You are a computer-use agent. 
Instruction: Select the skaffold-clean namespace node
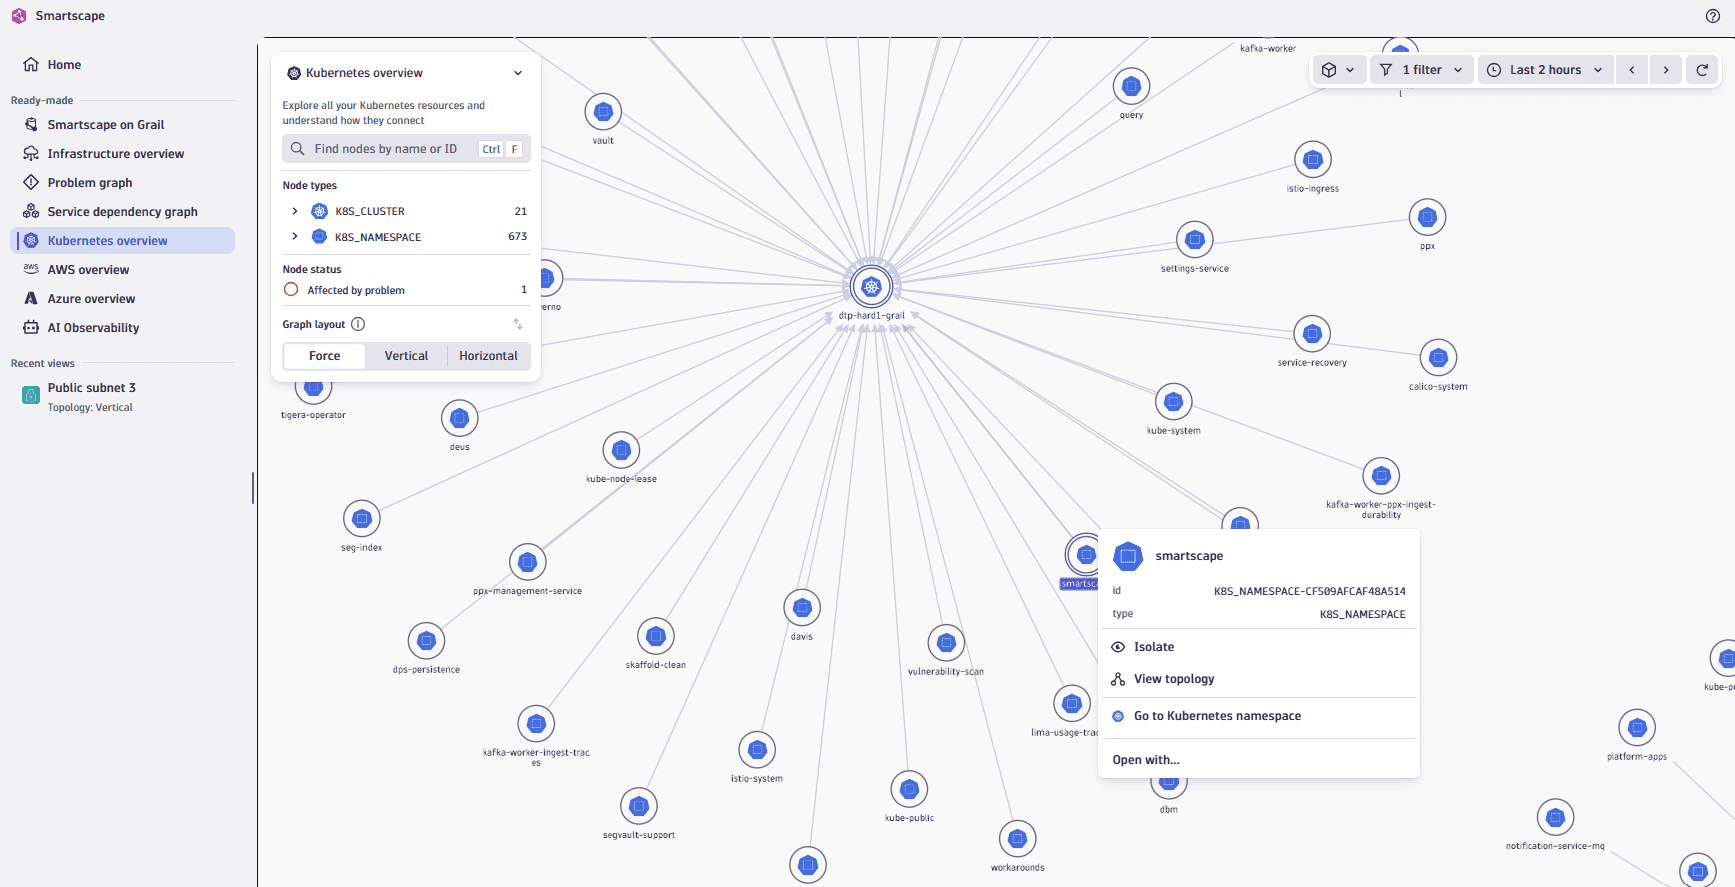pos(656,636)
